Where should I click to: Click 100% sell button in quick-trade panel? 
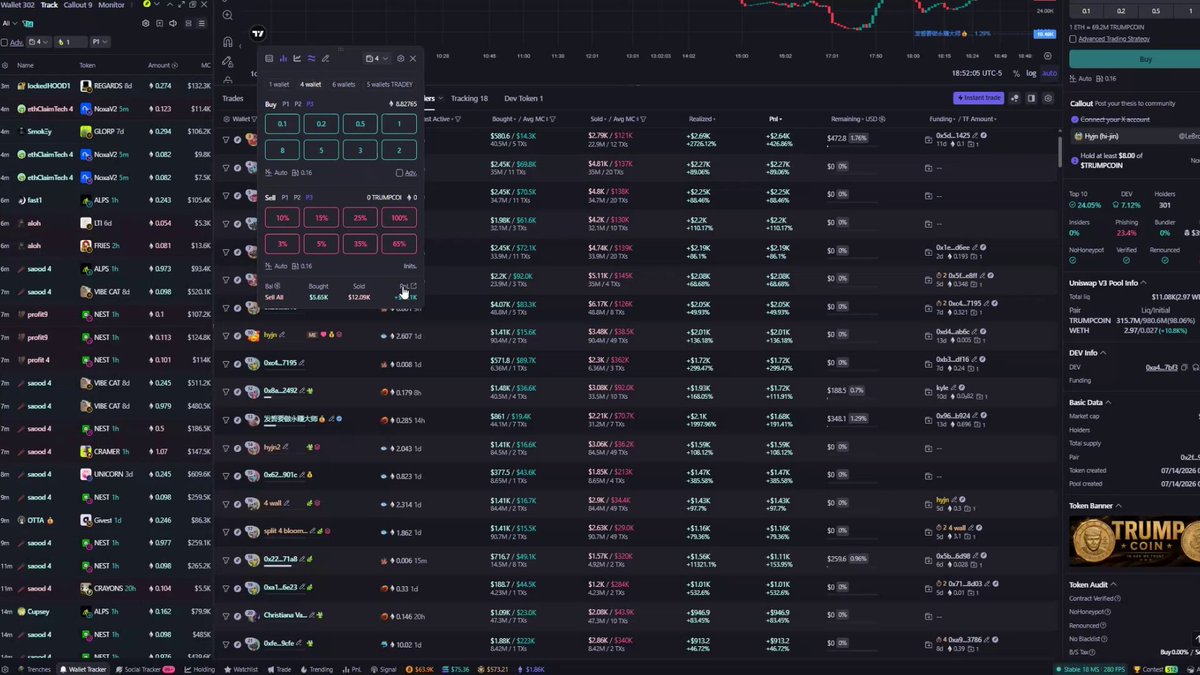(x=399, y=217)
